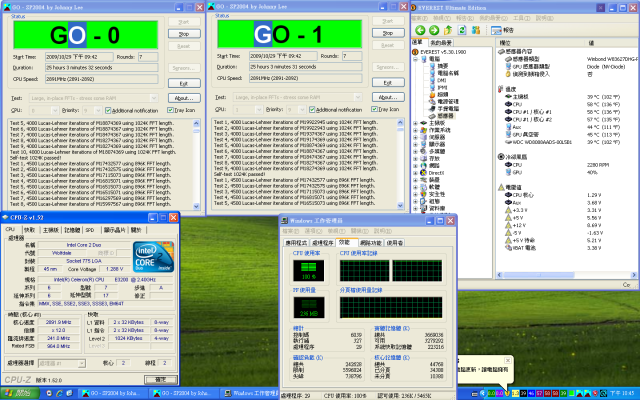This screenshot has width=640, height=400.
Task: Click the Intel Core 2 logo in CPU-Z
Action: [153, 257]
